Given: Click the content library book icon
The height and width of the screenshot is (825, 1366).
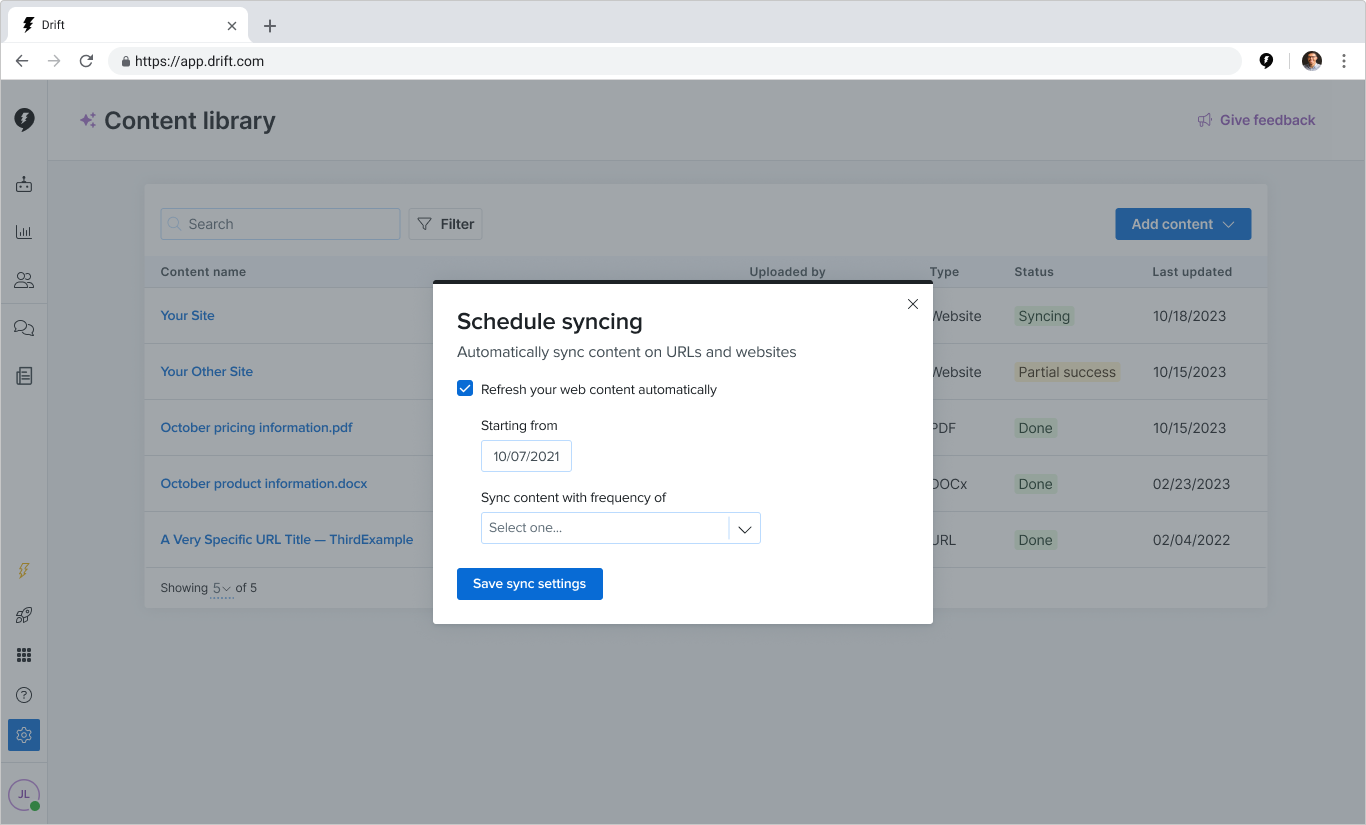Looking at the screenshot, I should [x=24, y=376].
